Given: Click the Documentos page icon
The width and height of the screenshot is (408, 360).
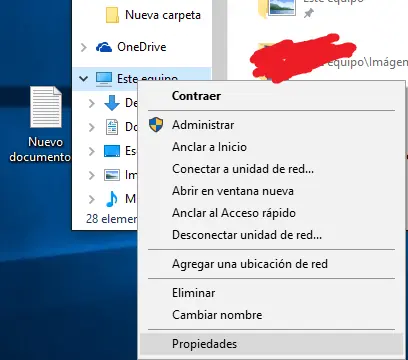Looking at the screenshot, I should (112, 127).
